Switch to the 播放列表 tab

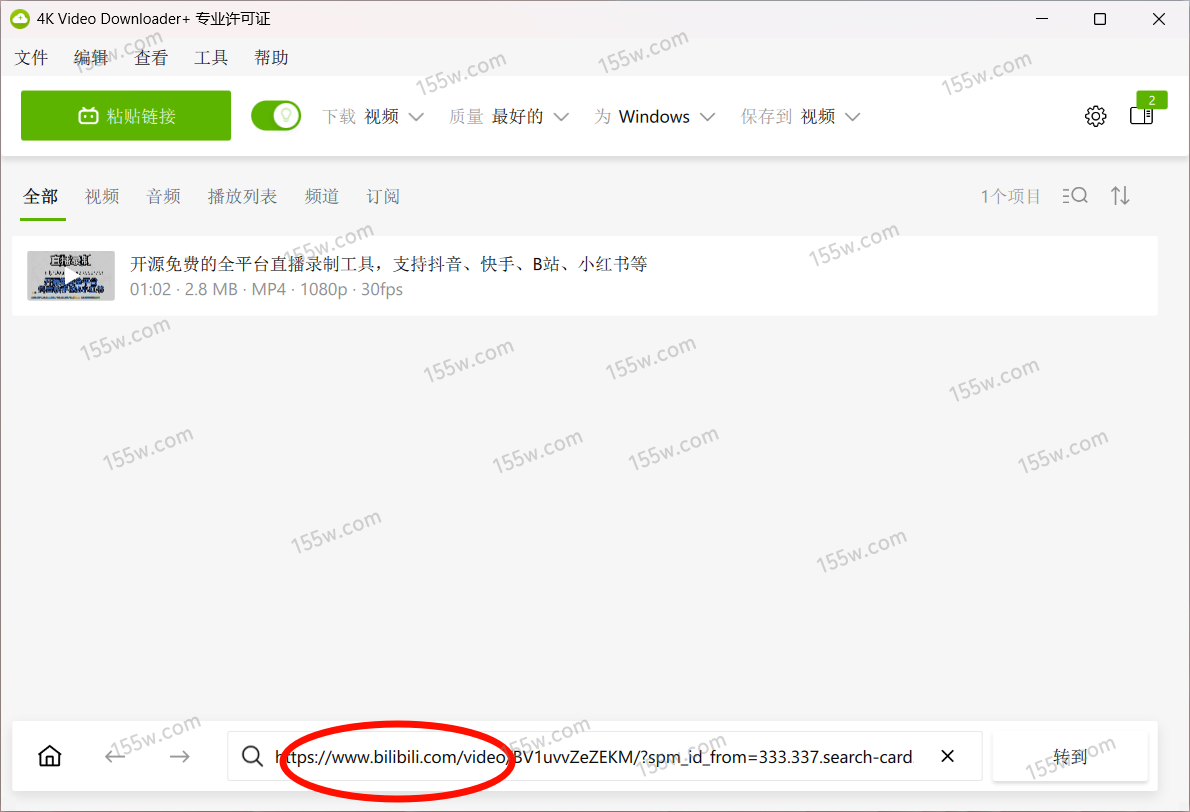pyautogui.click(x=242, y=197)
